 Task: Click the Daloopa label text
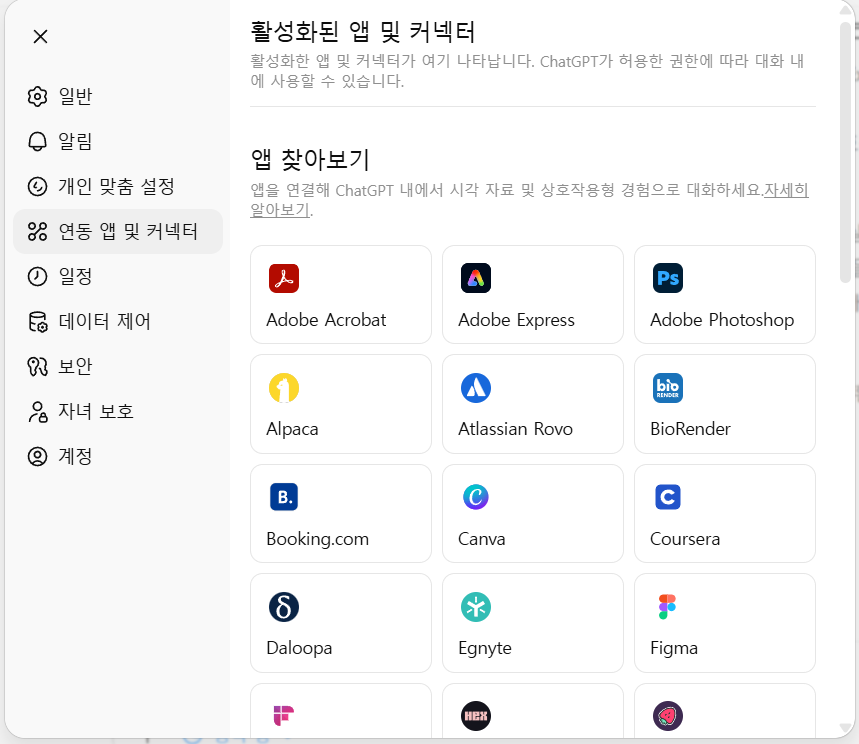[x=299, y=648]
